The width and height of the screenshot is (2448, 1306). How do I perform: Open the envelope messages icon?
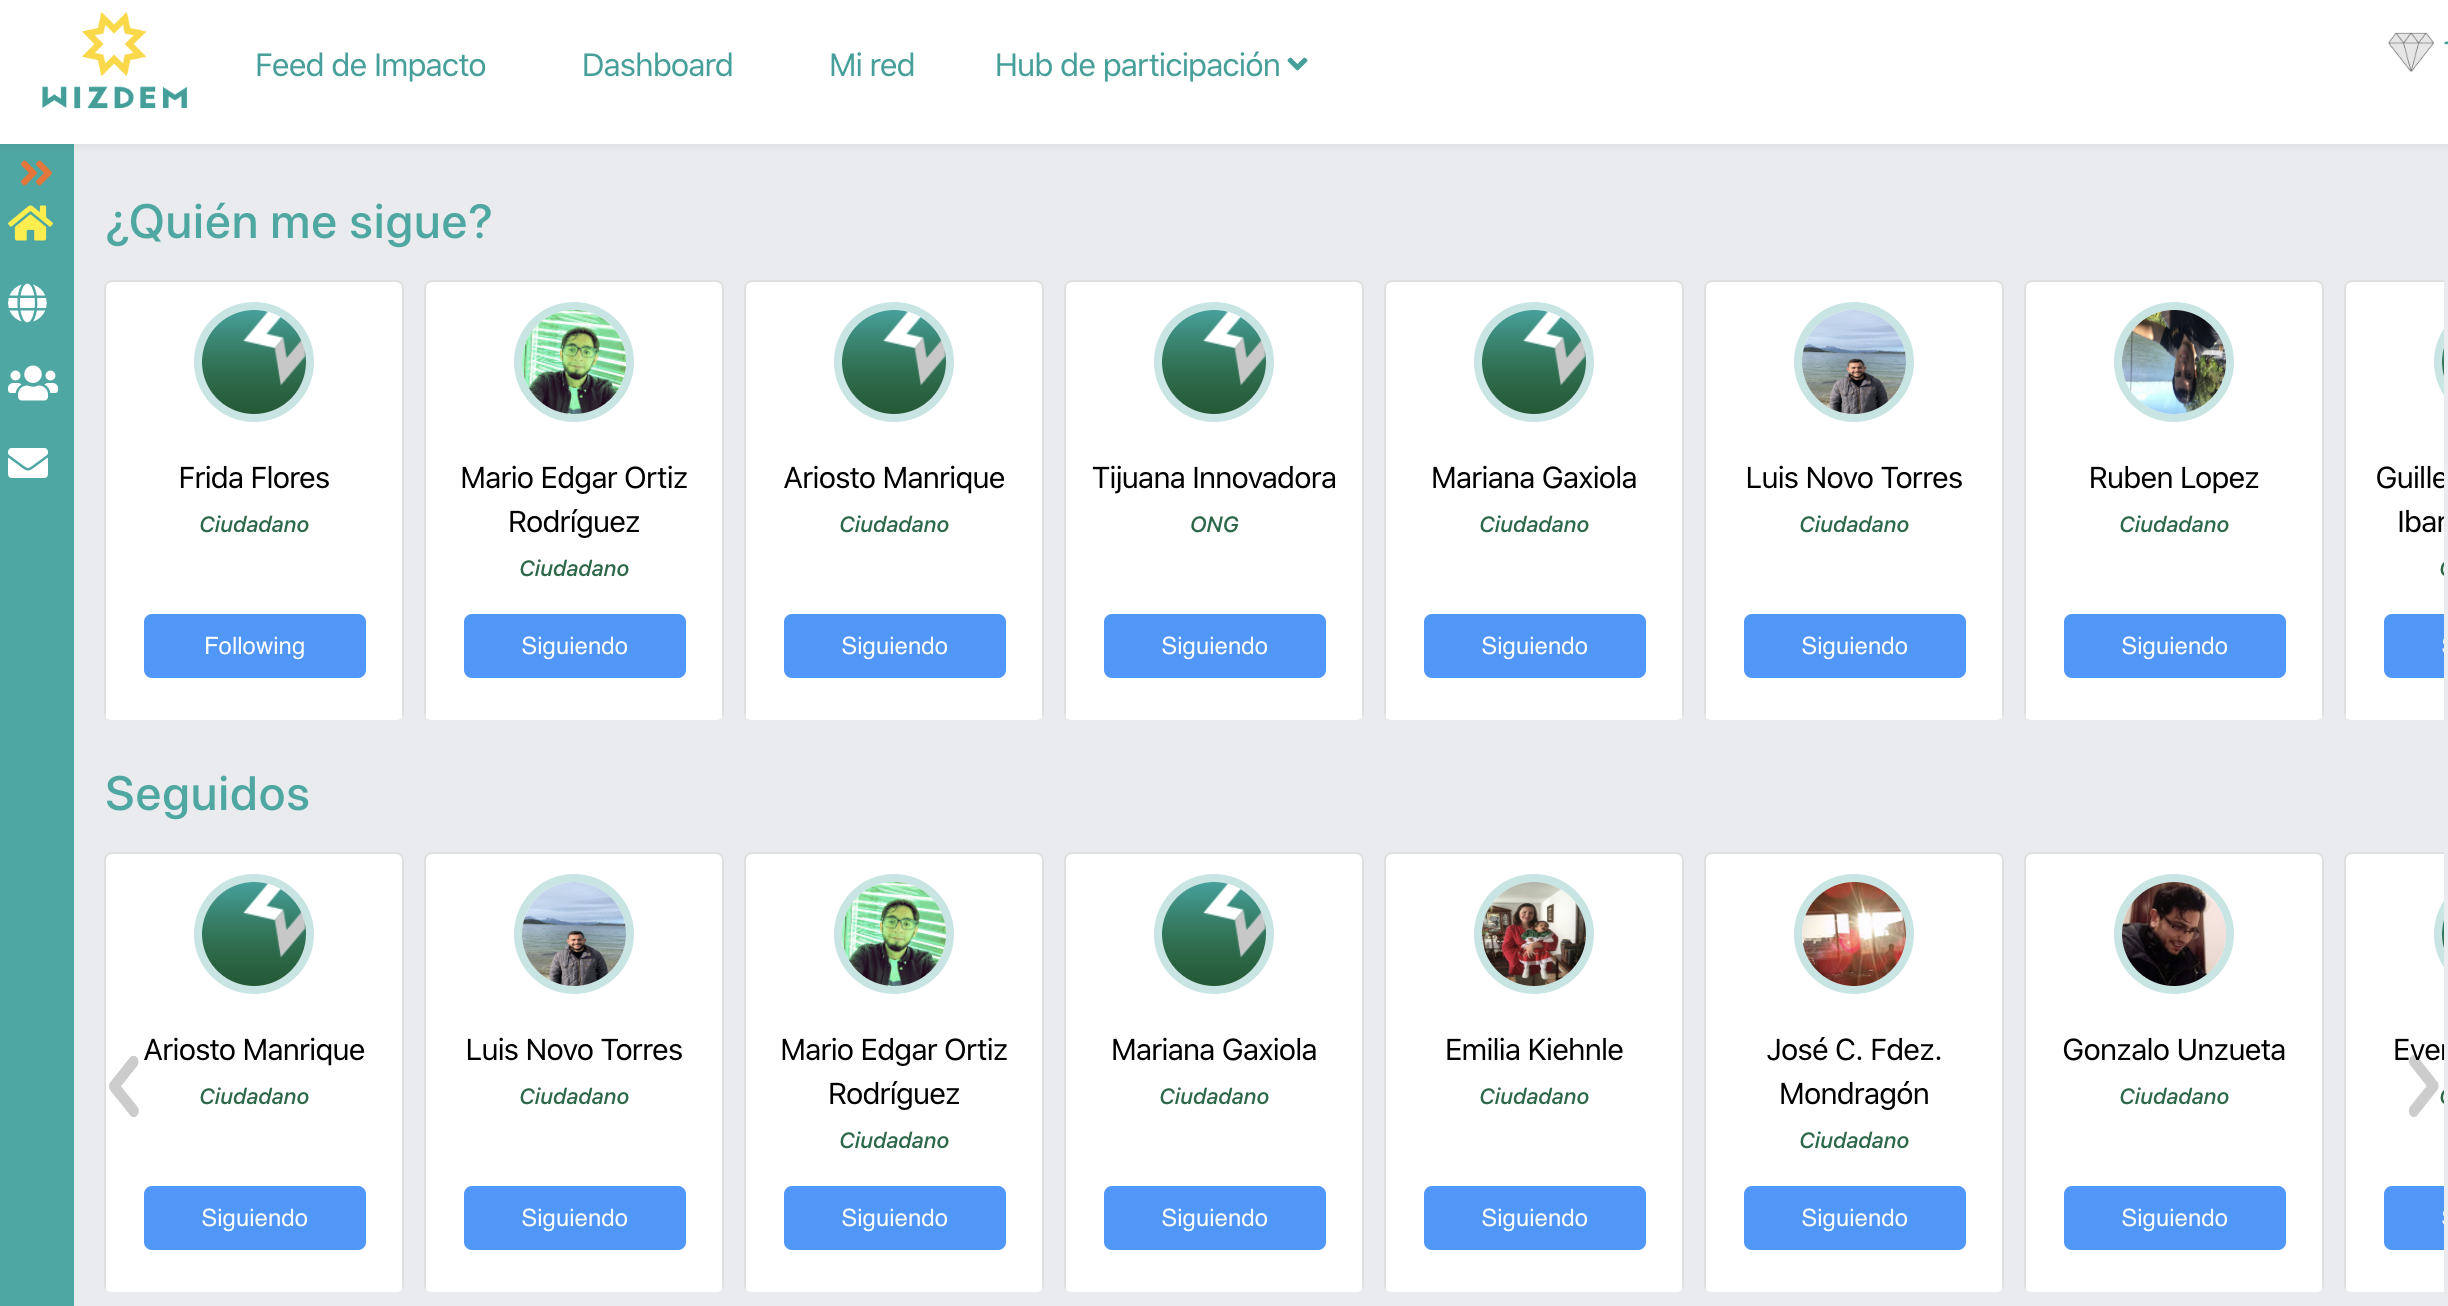point(28,463)
